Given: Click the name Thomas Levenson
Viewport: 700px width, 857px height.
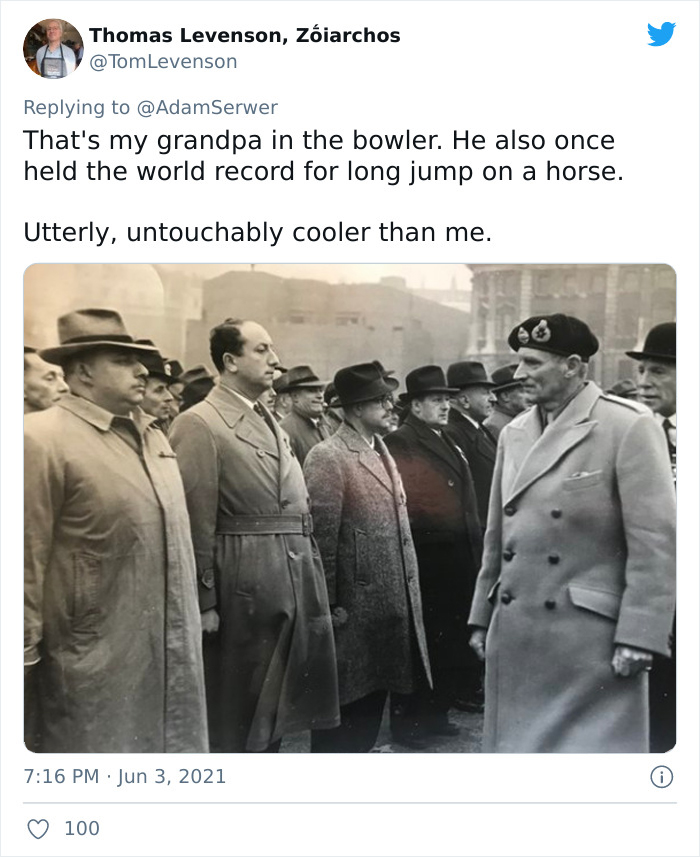Looking at the screenshot, I should [167, 34].
